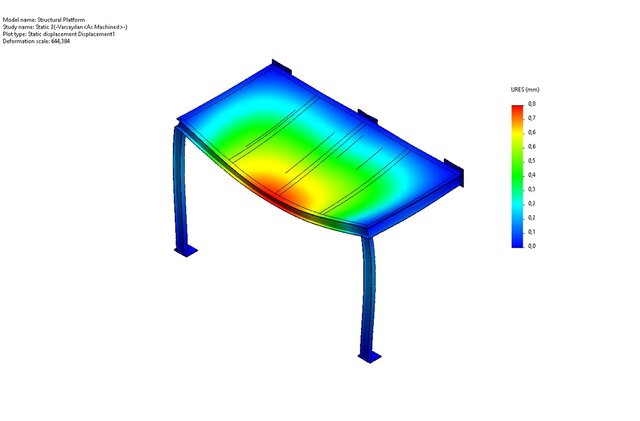
Task: Click the 0,5 legend value
Action: (531, 161)
